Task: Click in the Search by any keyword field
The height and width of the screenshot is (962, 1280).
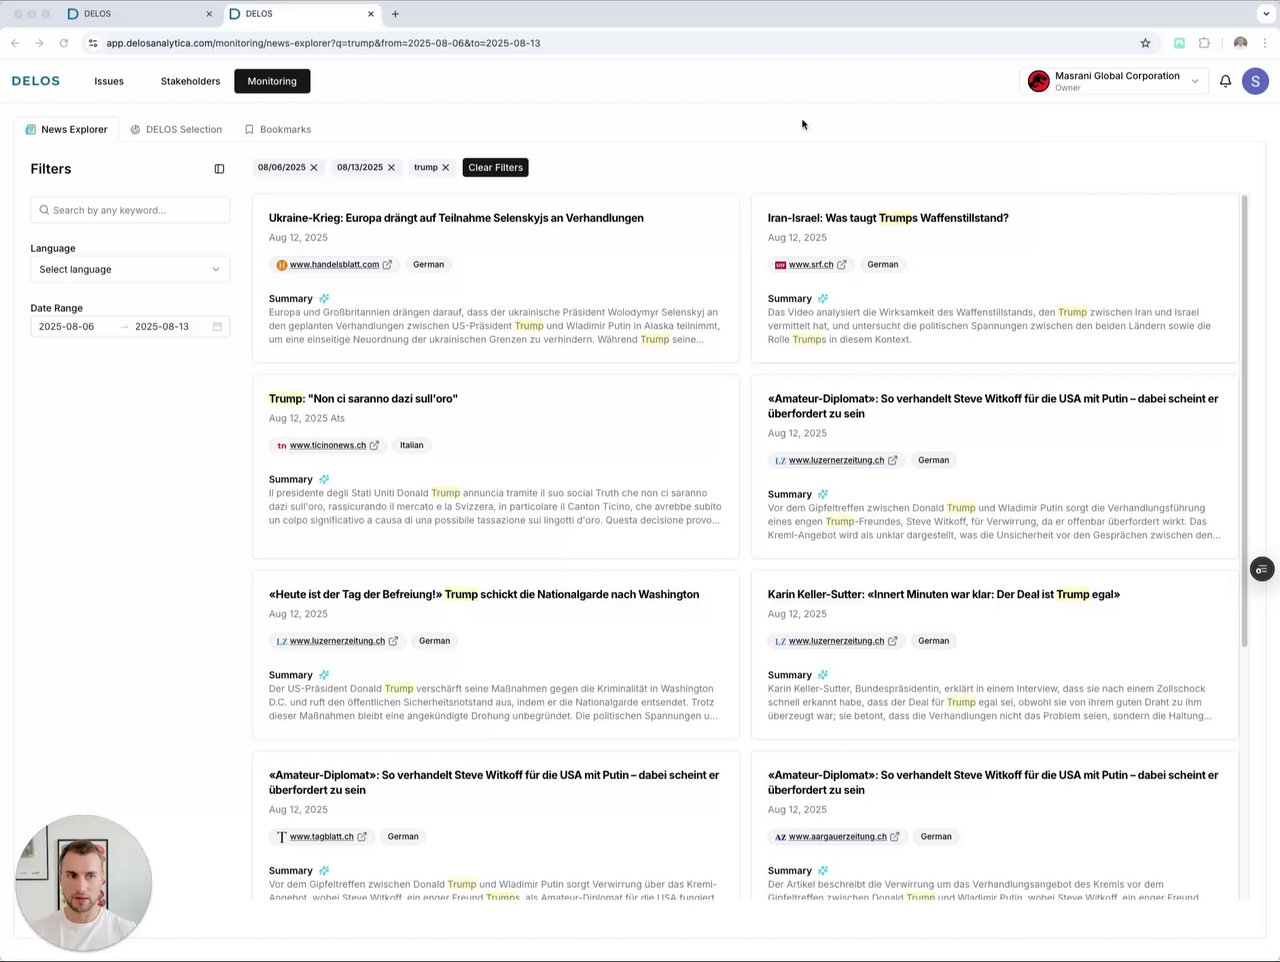Action: point(130,210)
